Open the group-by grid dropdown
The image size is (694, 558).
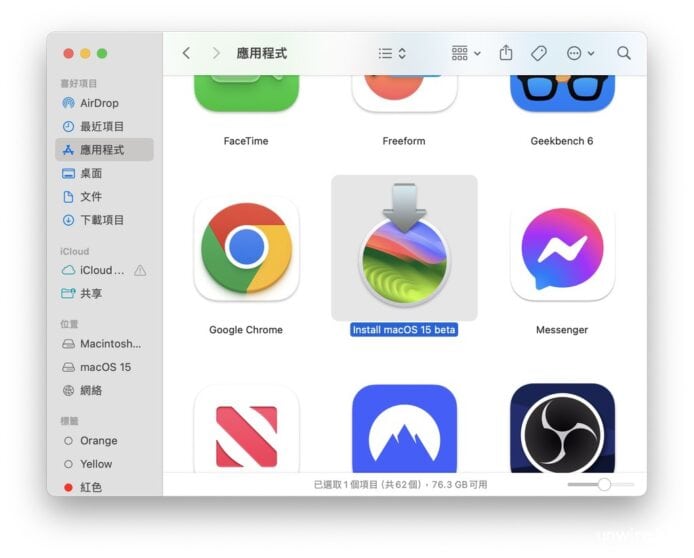pyautogui.click(x=465, y=53)
